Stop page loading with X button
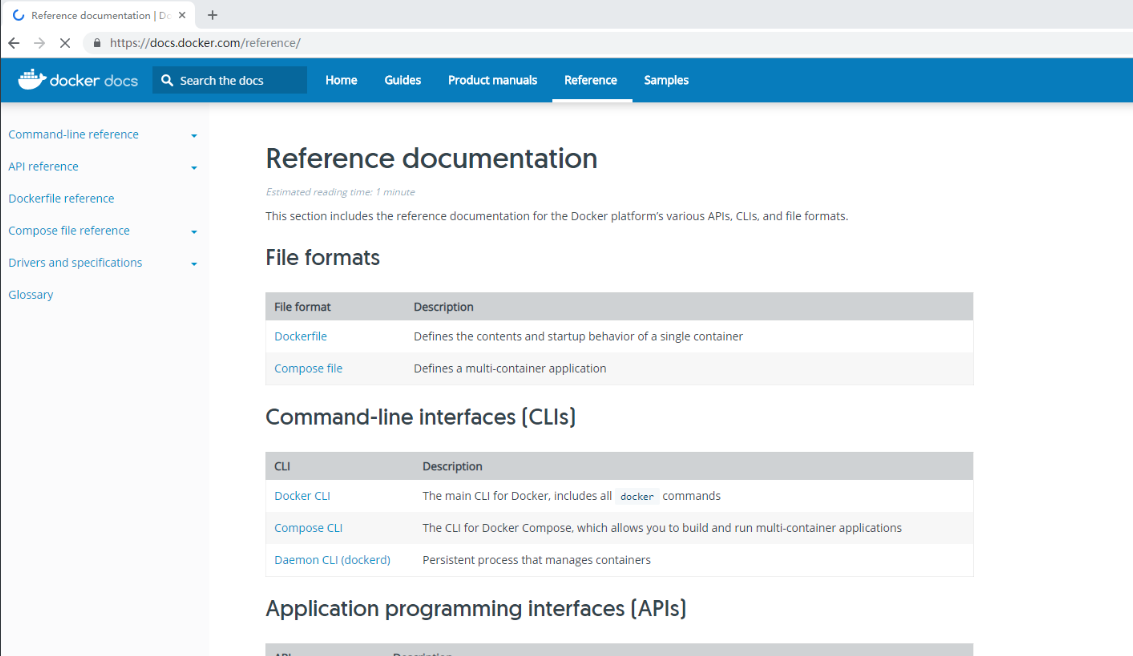1133x656 pixels. [65, 43]
